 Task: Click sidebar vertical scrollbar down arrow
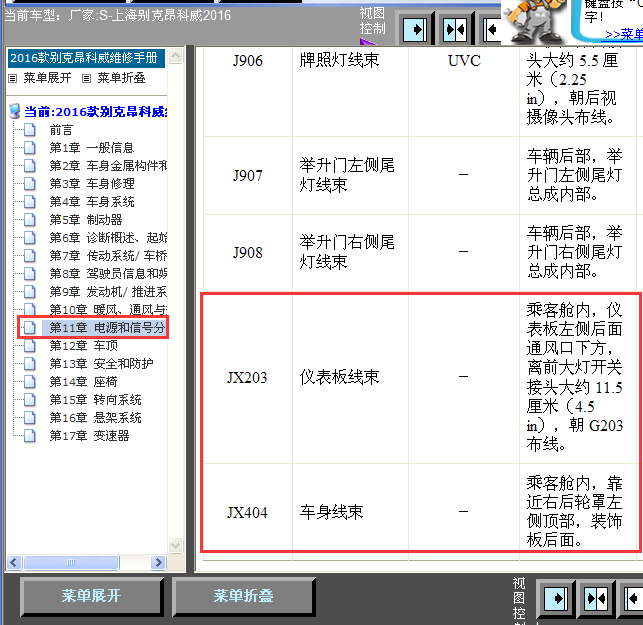176,545
